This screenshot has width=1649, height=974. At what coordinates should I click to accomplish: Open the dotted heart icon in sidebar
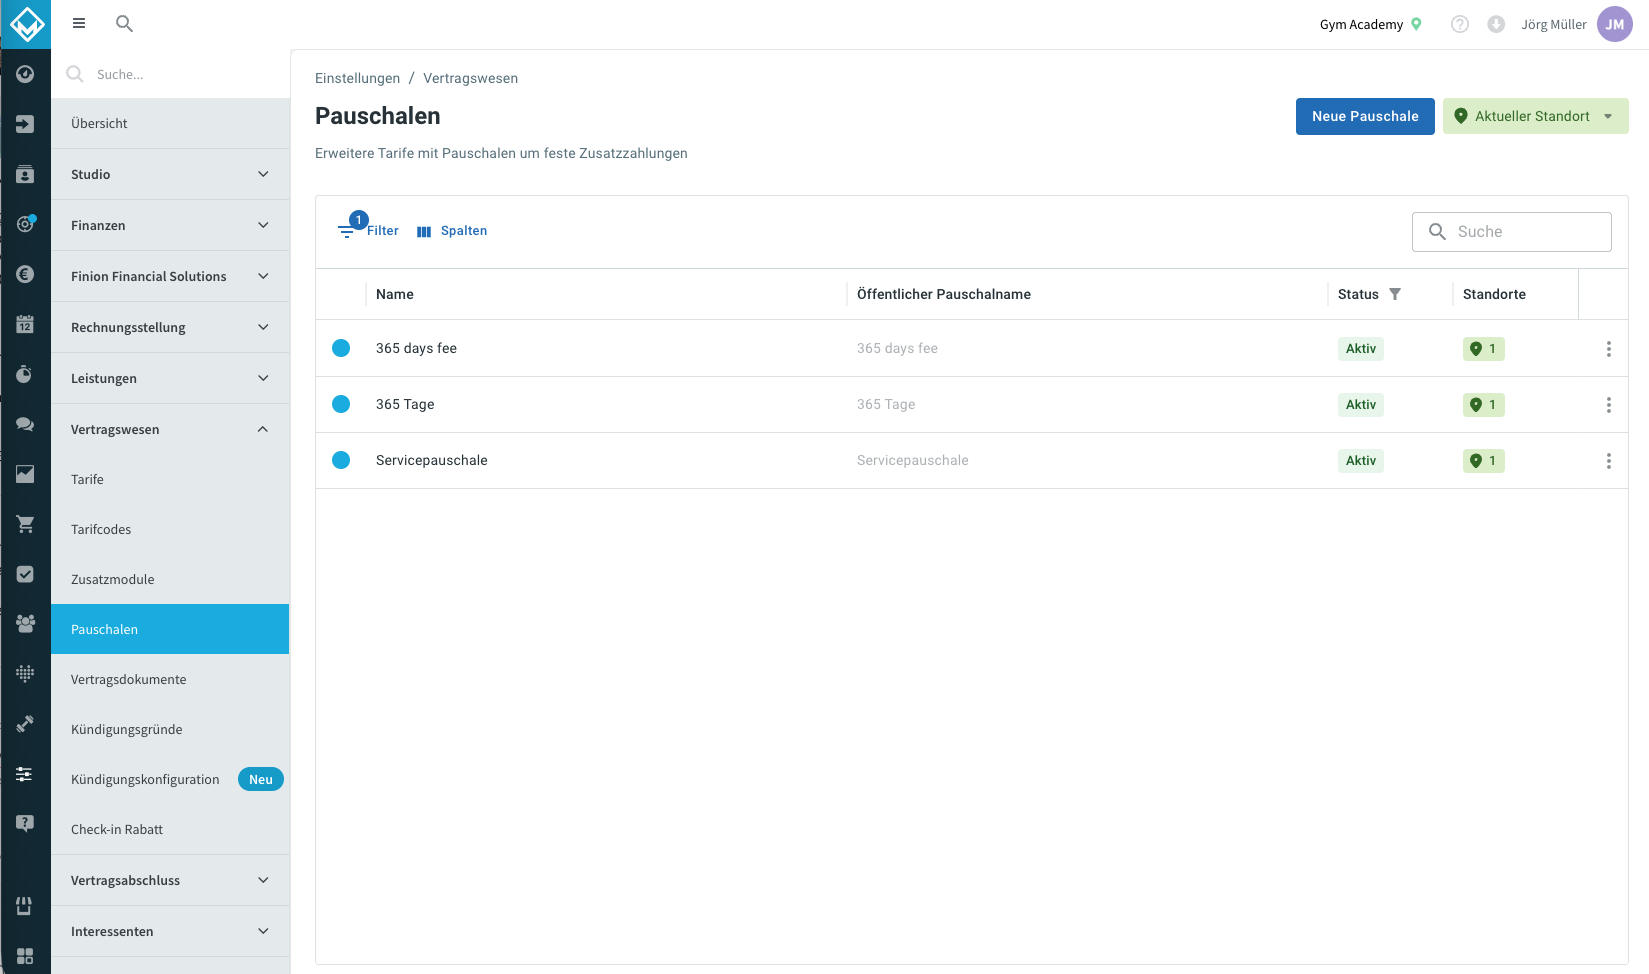25,674
